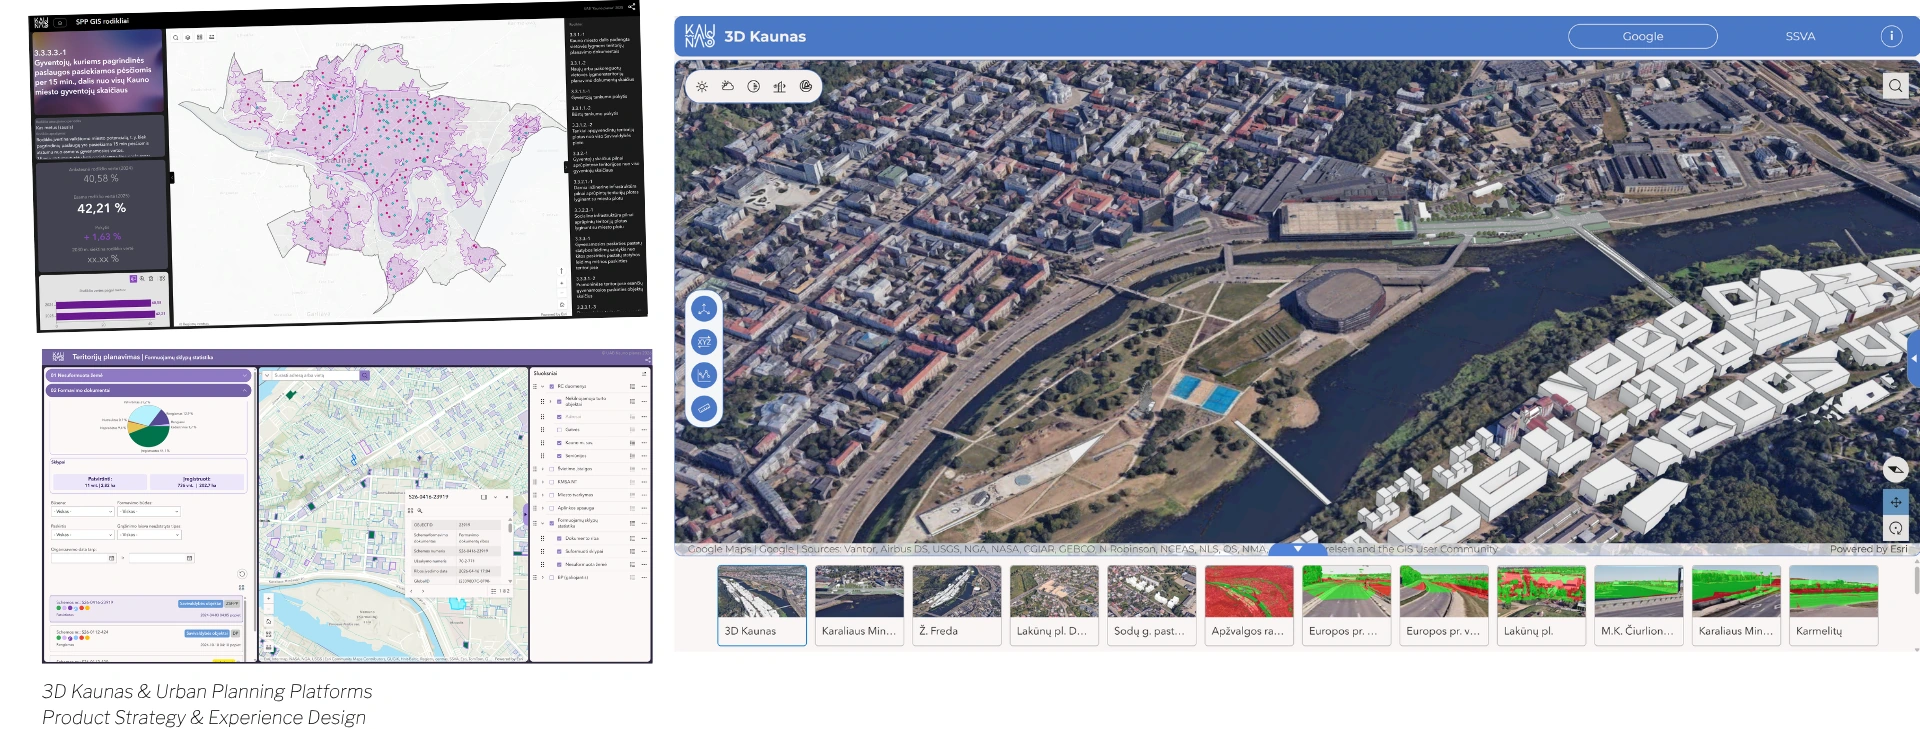Image resolution: width=1920 pixels, height=729 pixels.
Task: Open the cloud weather tool in 3D Kaunas
Action: point(728,87)
